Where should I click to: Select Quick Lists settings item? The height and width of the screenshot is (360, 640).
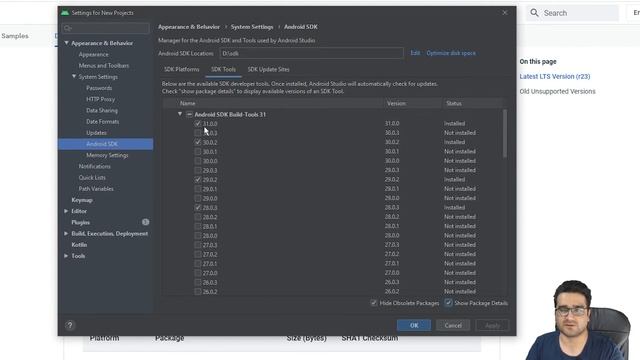[x=92, y=178]
